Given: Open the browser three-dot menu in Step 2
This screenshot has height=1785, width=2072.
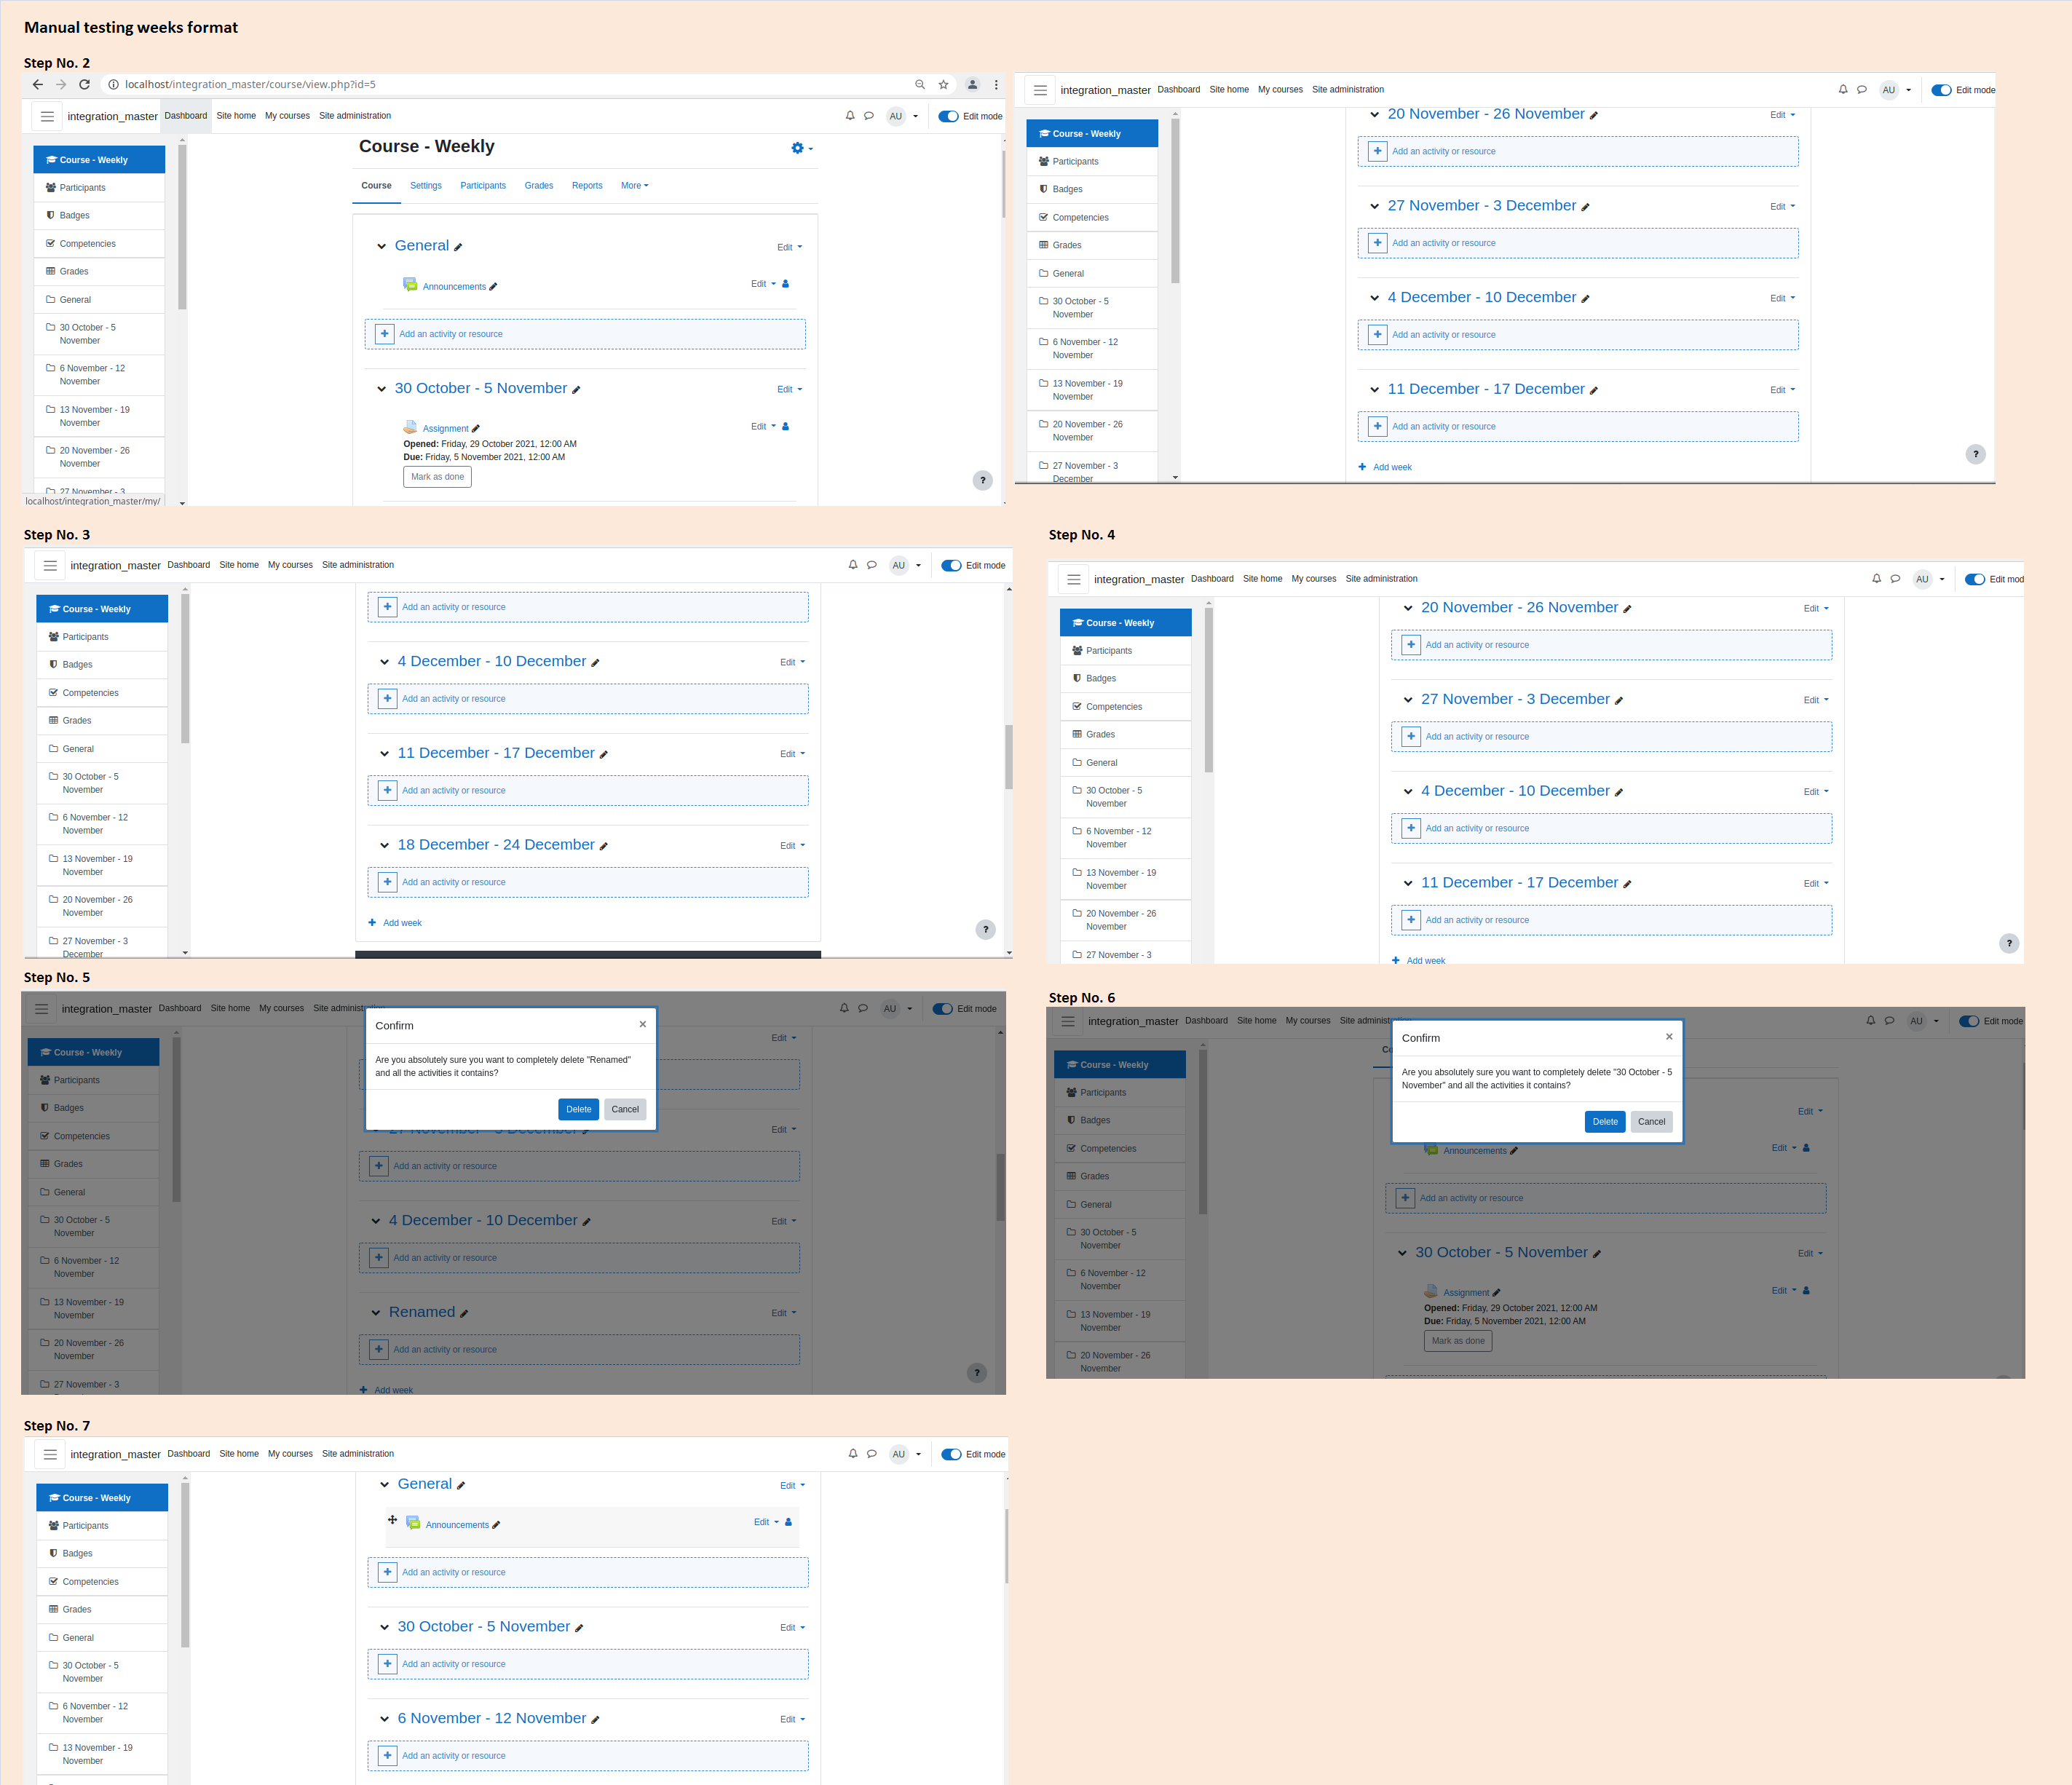Looking at the screenshot, I should (996, 85).
